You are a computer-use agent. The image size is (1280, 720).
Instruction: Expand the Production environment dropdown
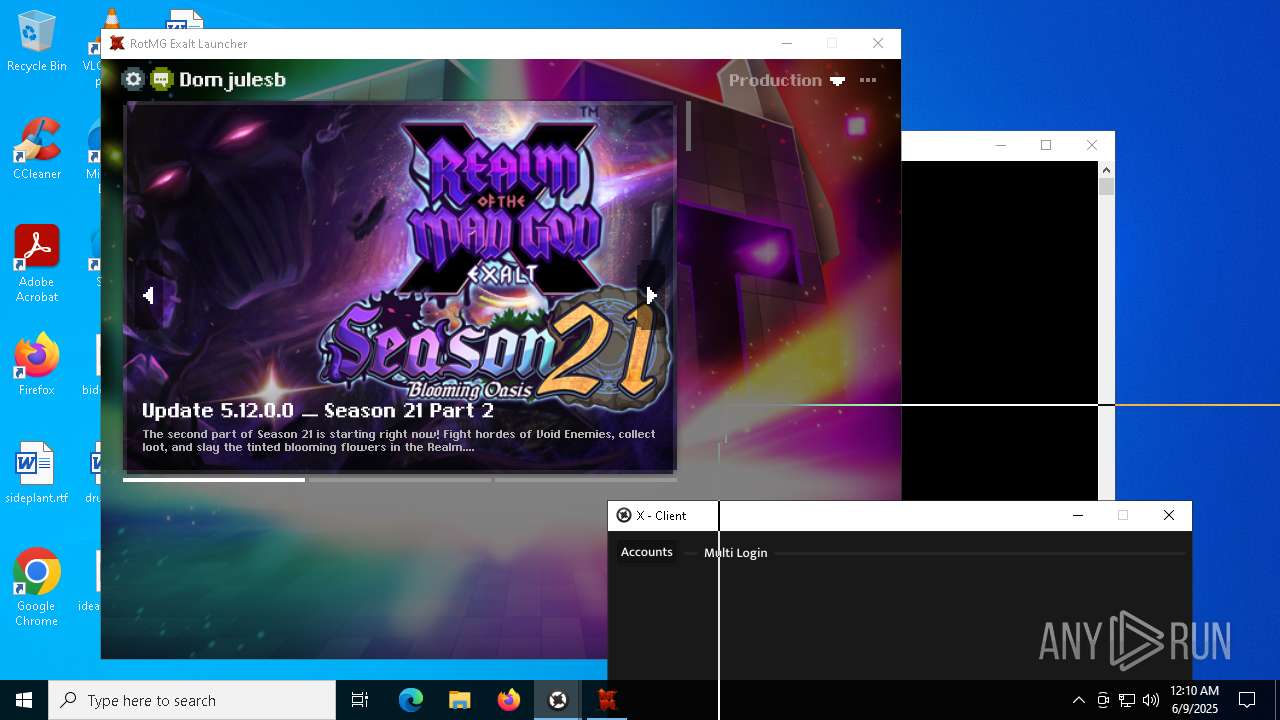coord(787,80)
